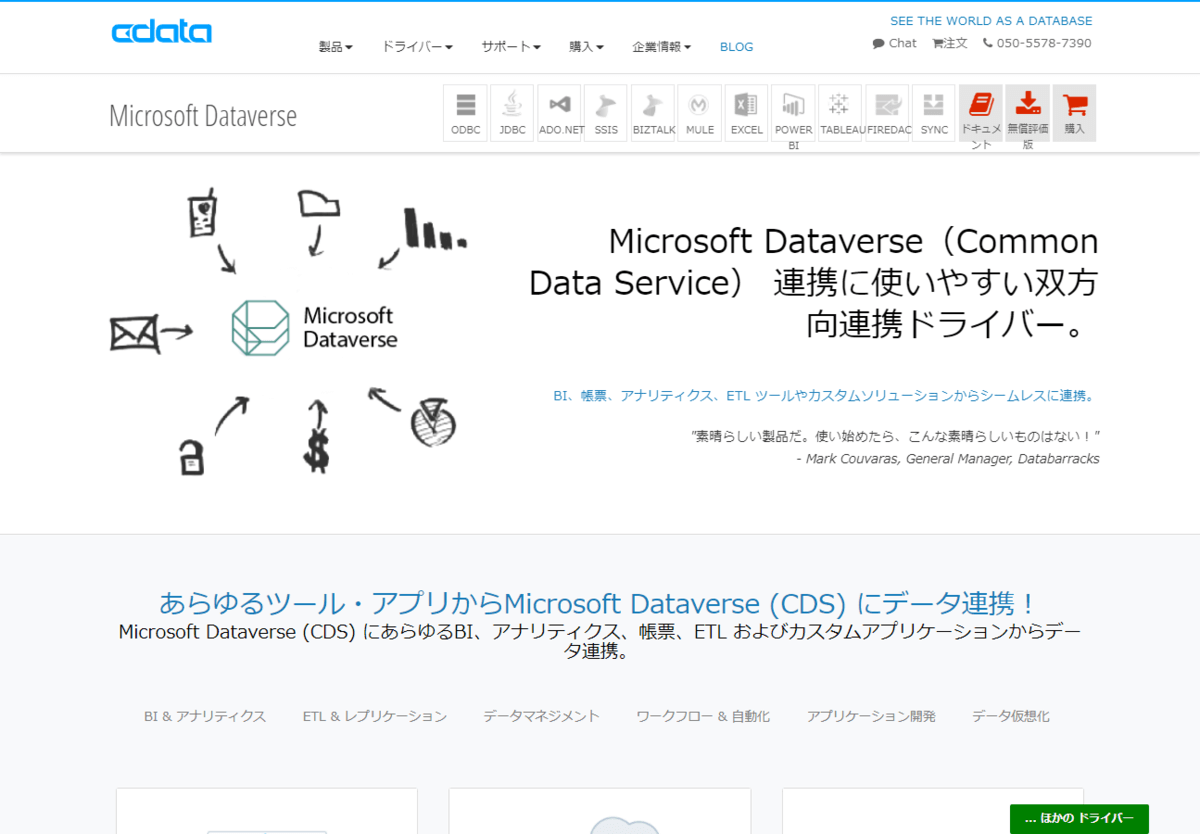Expand the 購入 dropdown menu
Viewport: 1200px width, 834px height.
pos(587,47)
